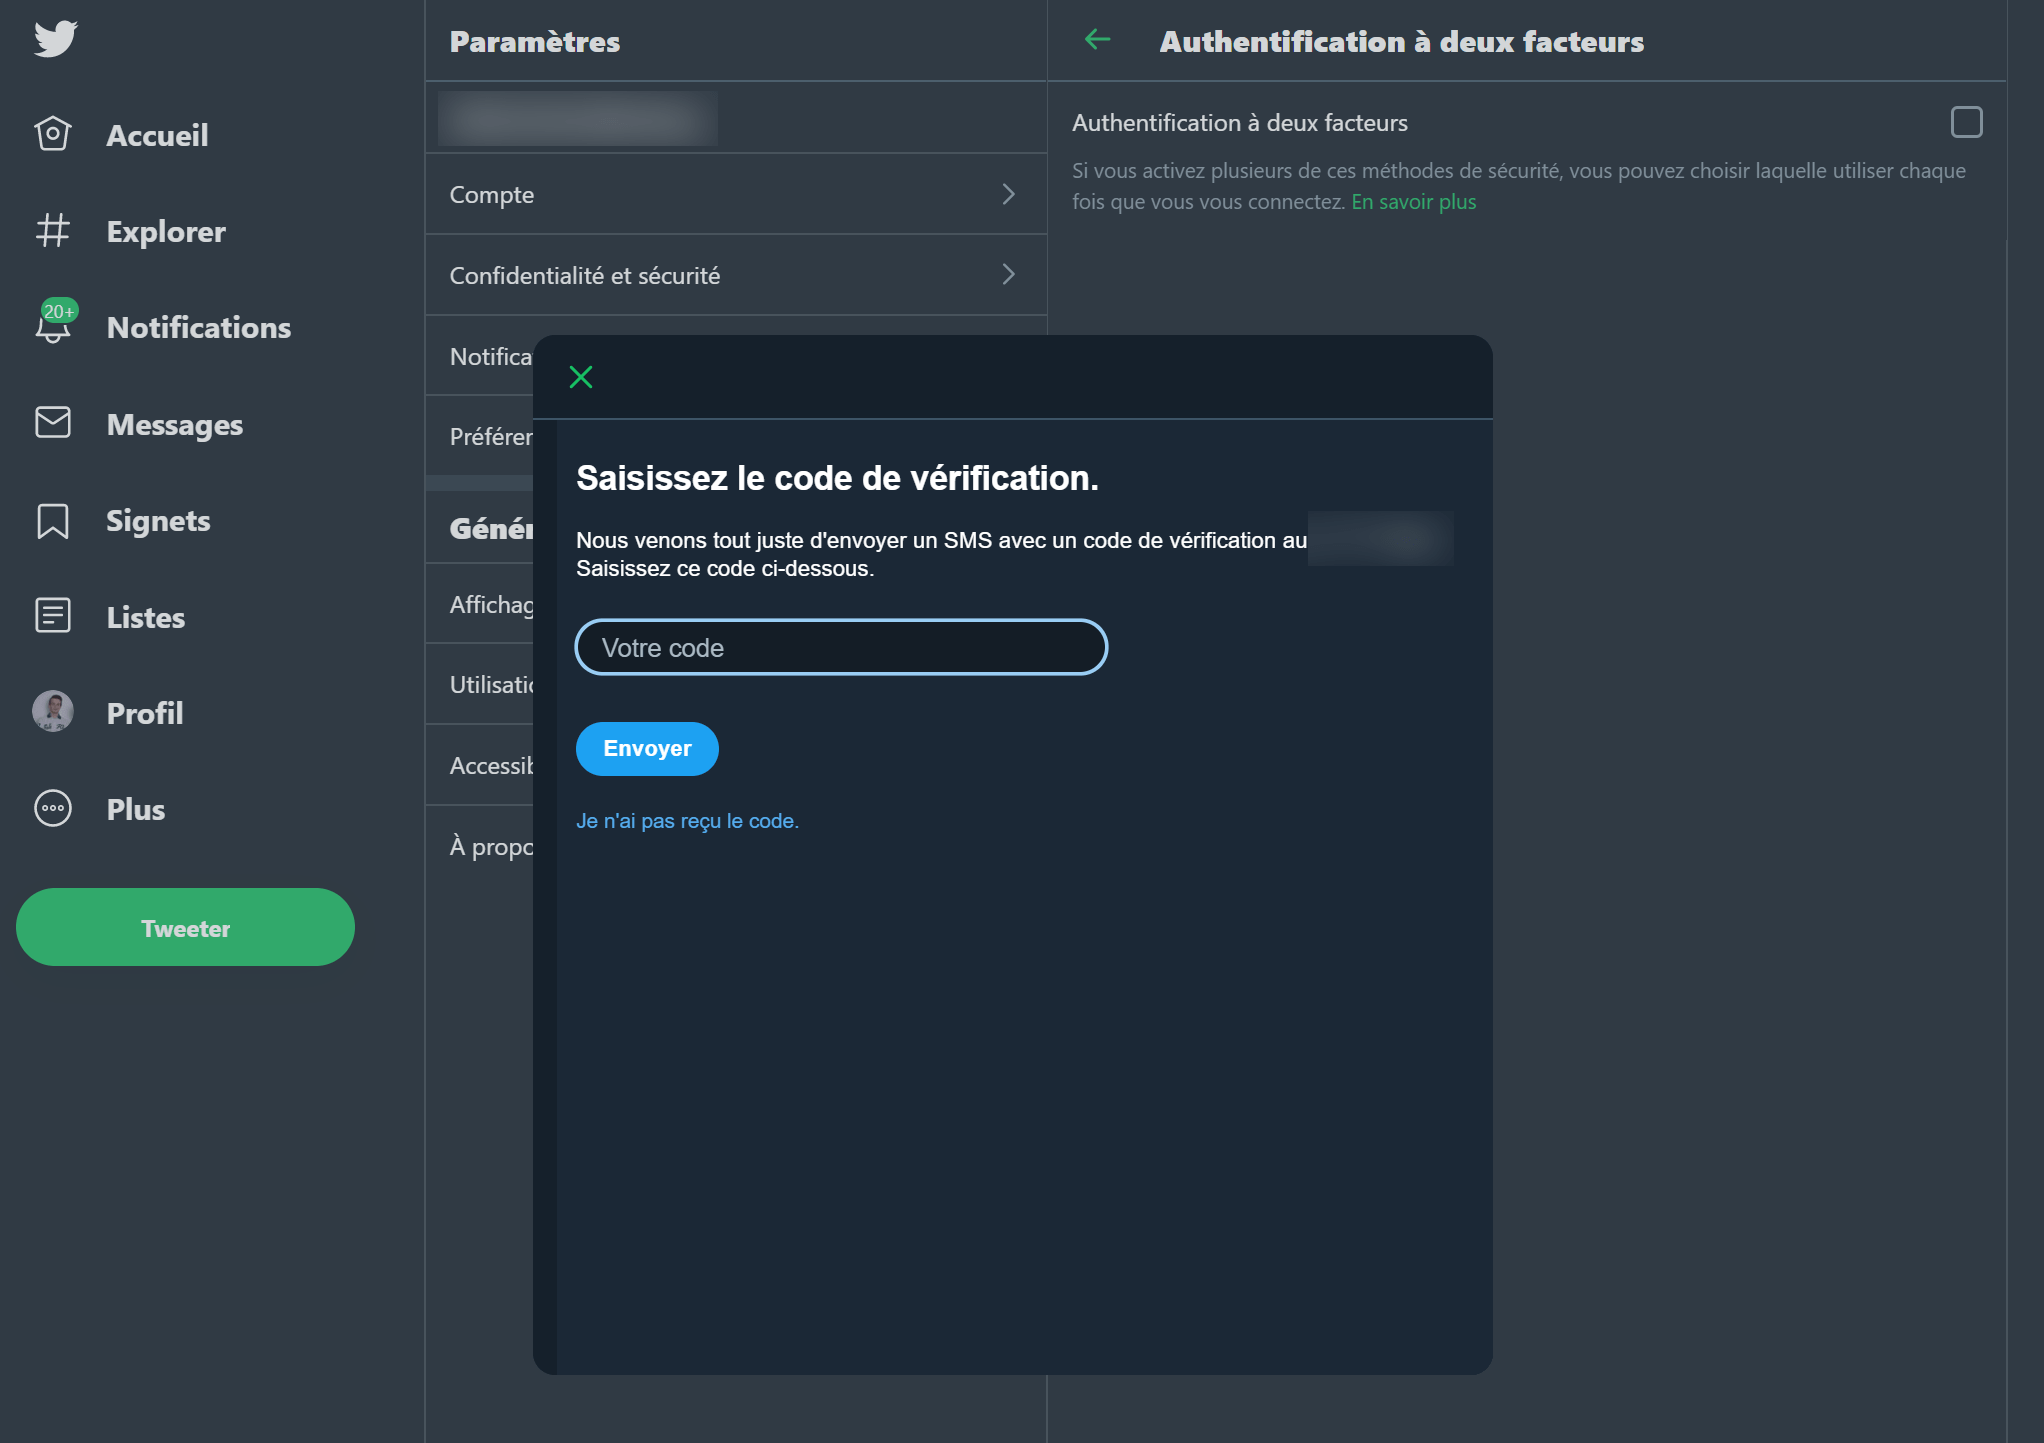Click 'Je n'ai pas reçu le code' link
The image size is (2044, 1443).
(x=687, y=821)
